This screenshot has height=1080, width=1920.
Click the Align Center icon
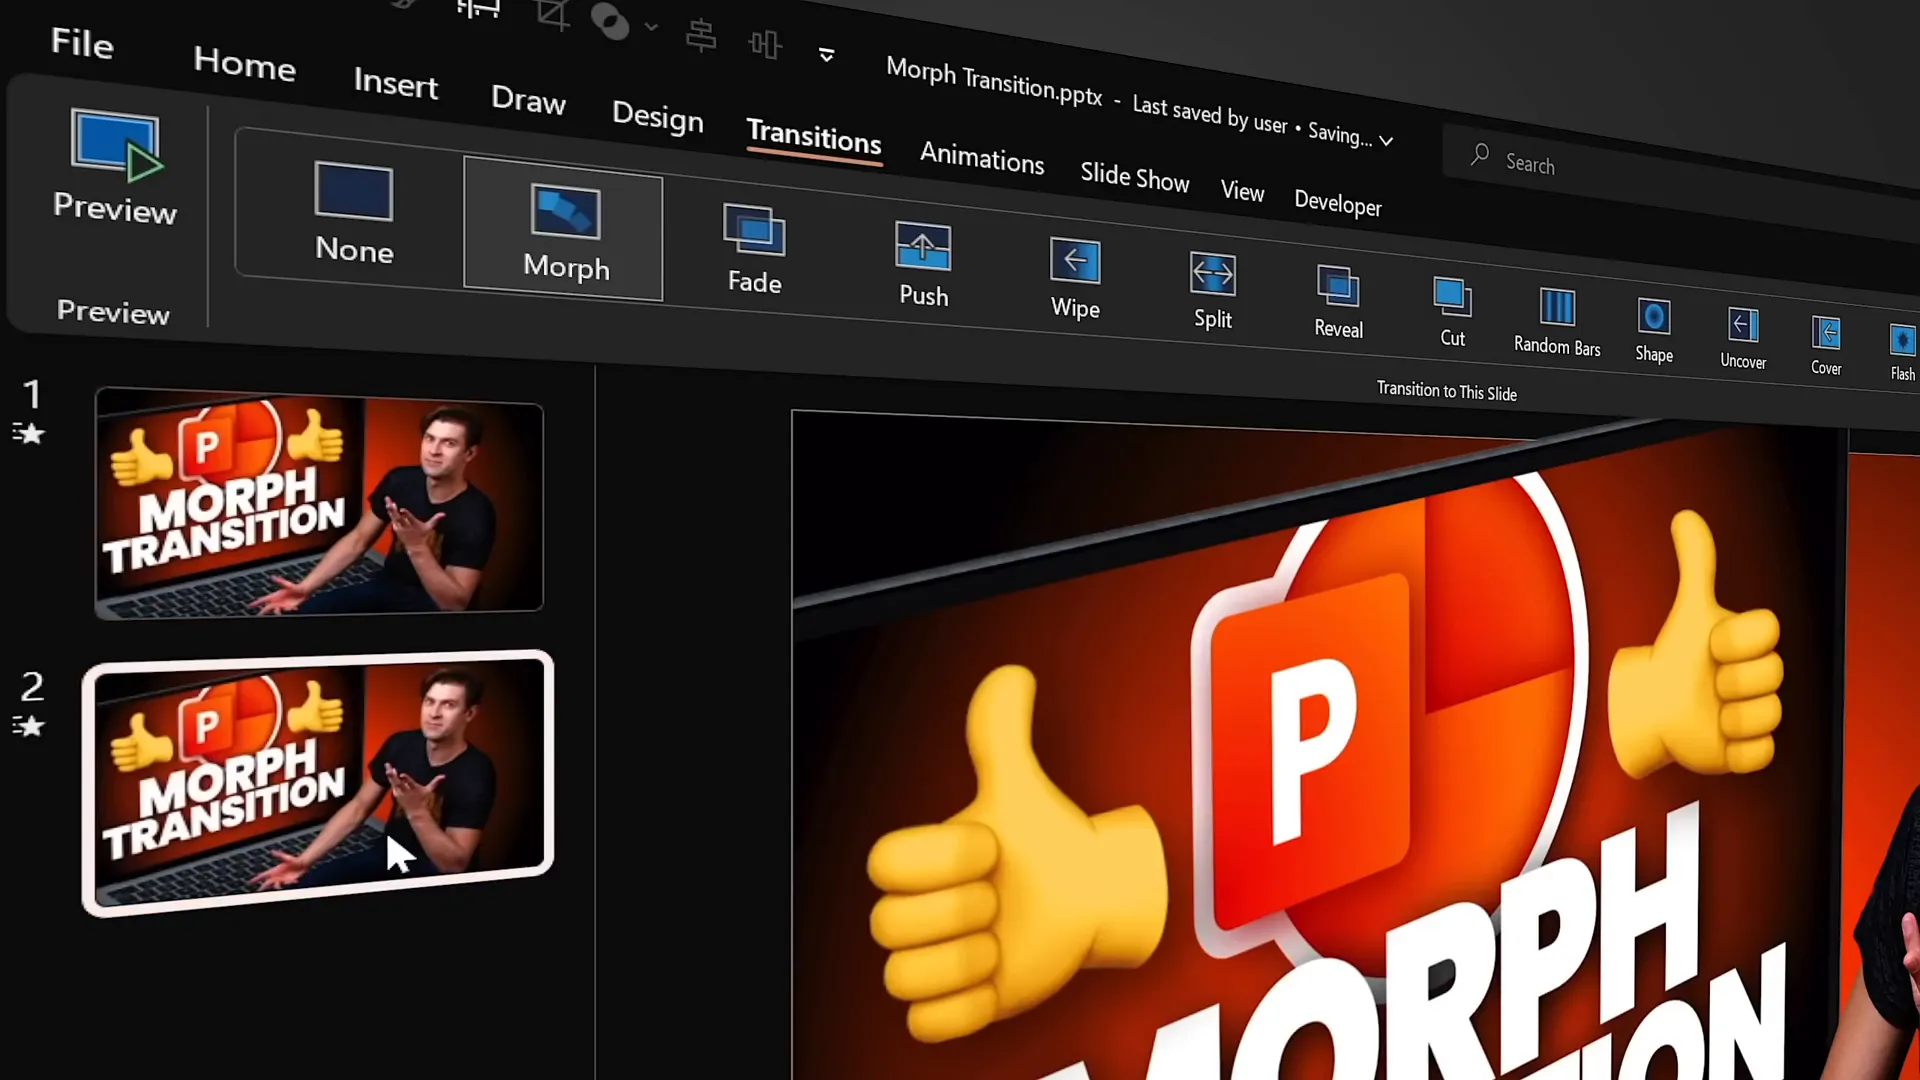pyautogui.click(x=701, y=36)
